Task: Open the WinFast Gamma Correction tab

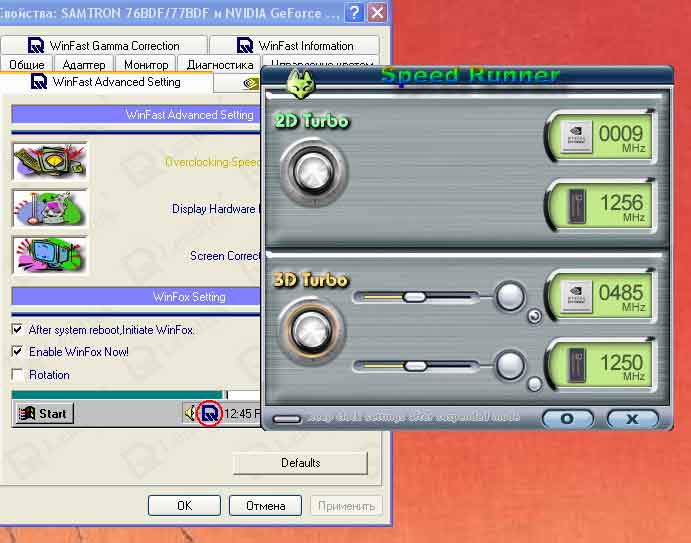Action: click(x=104, y=45)
